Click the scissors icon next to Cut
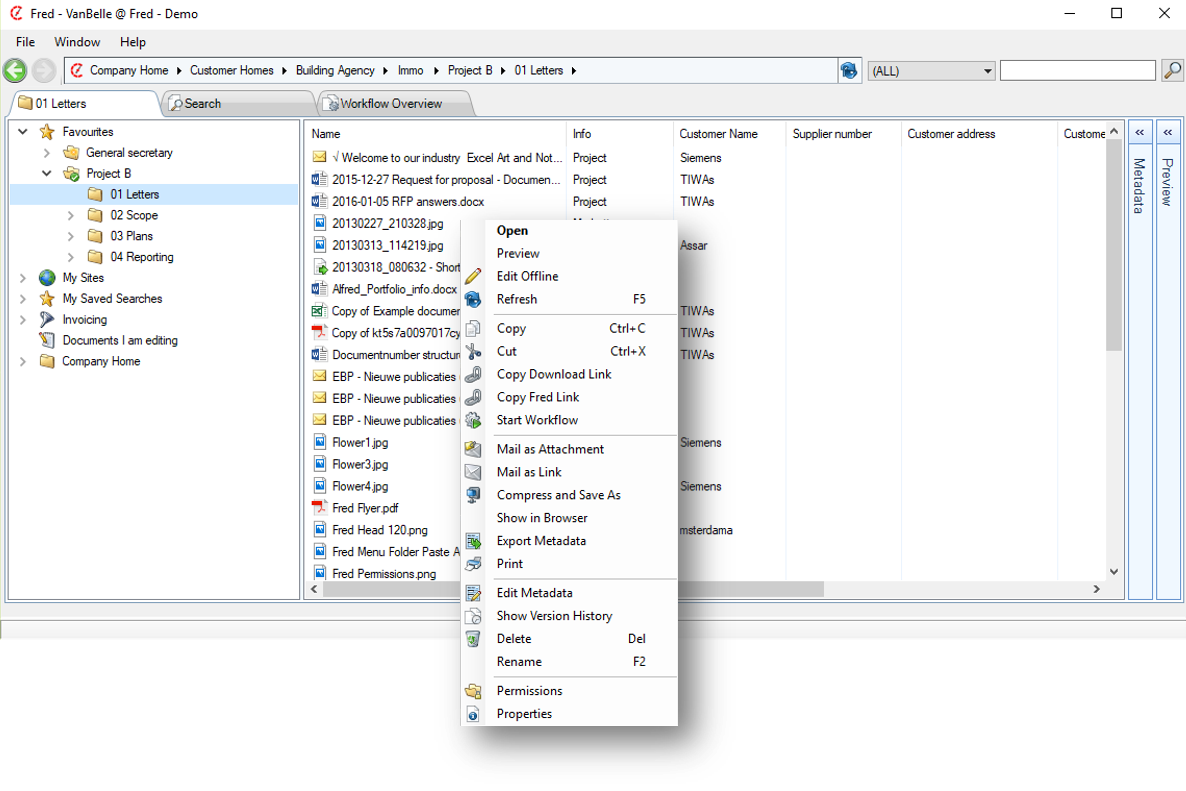Image resolution: width=1186 pixels, height=791 pixels. tap(474, 351)
